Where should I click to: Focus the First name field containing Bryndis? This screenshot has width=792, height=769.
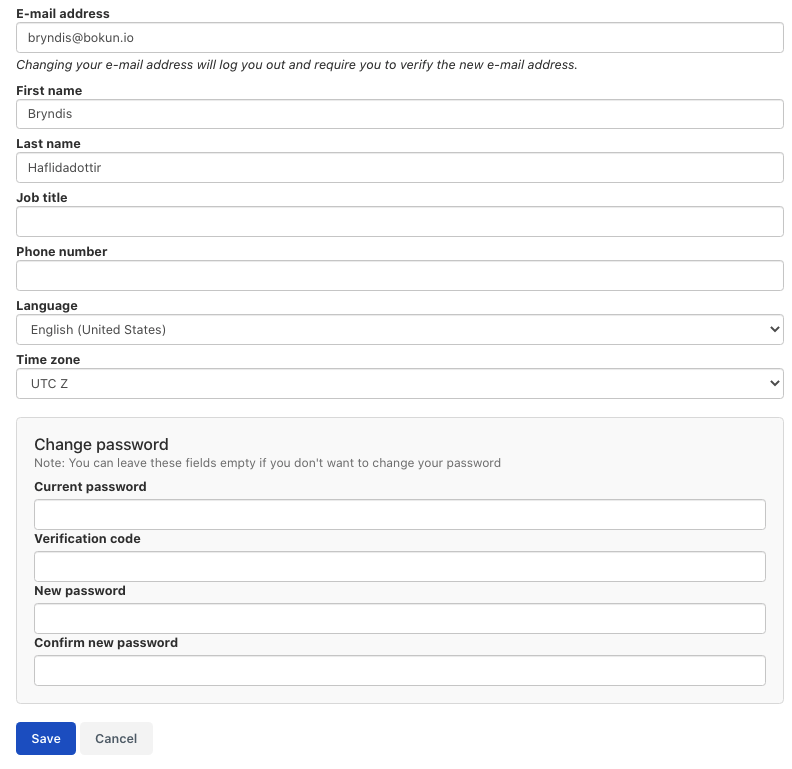click(x=400, y=114)
